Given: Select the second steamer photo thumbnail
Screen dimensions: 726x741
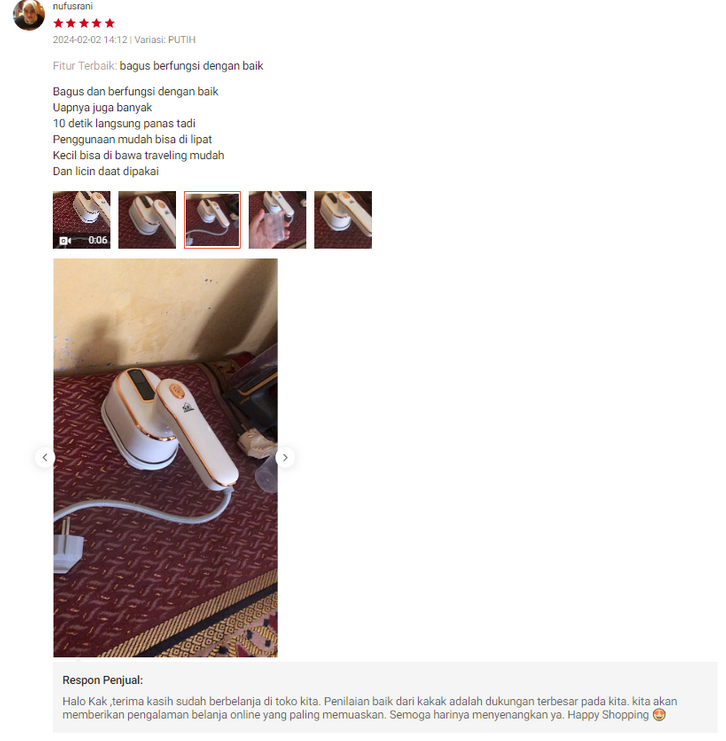Looking at the screenshot, I should (x=147, y=220).
